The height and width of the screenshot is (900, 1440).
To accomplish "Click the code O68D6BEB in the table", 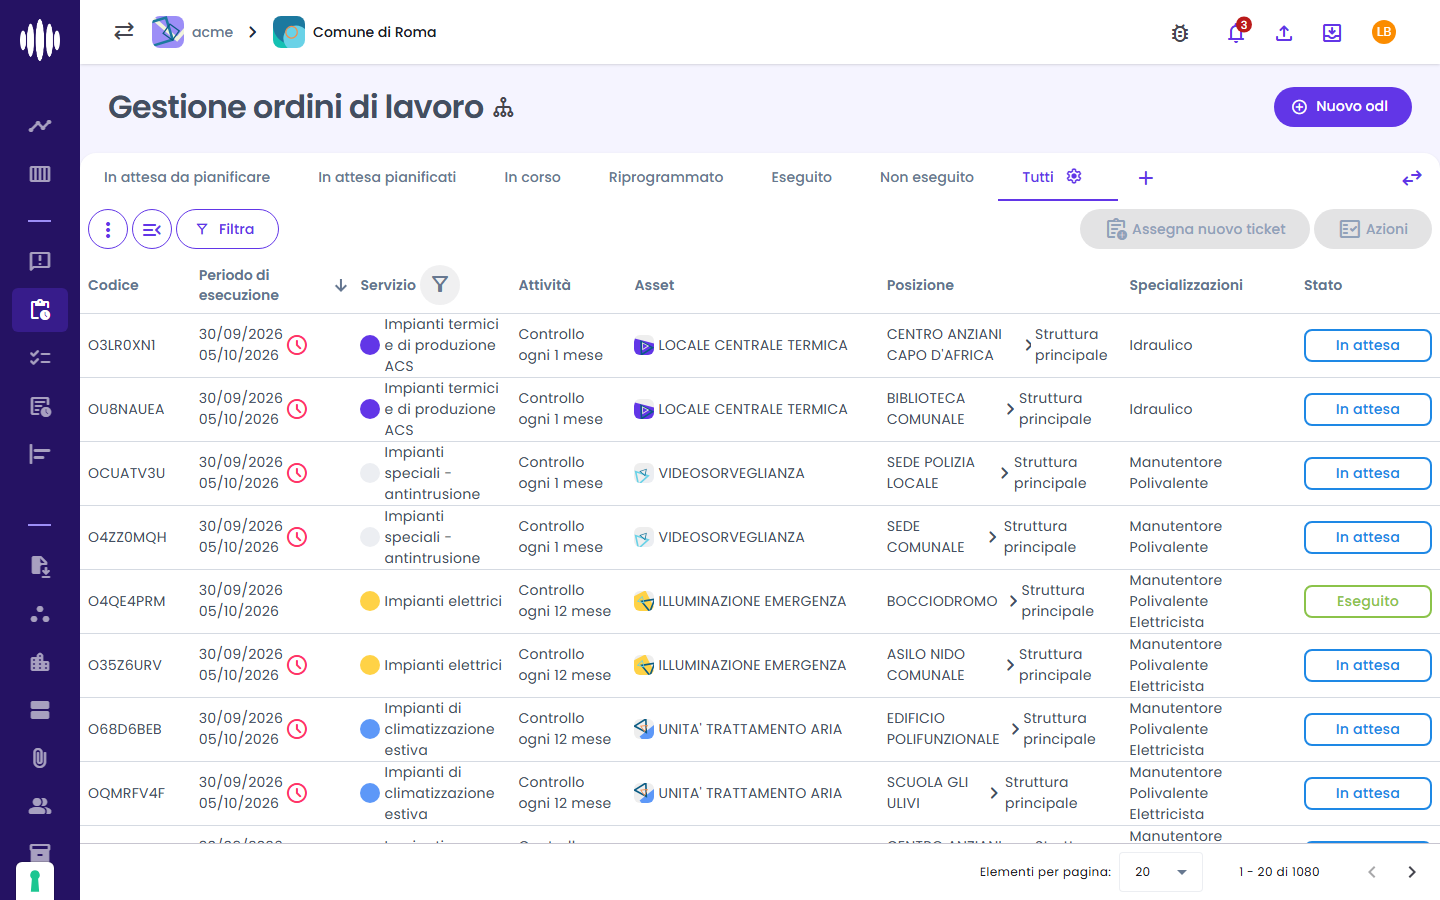I will 125,729.
